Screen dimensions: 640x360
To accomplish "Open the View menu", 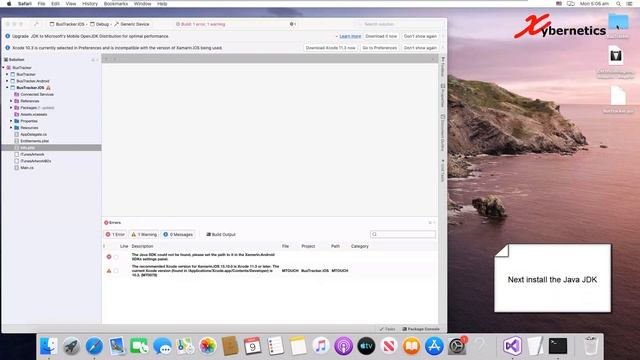I will tap(71, 4).
